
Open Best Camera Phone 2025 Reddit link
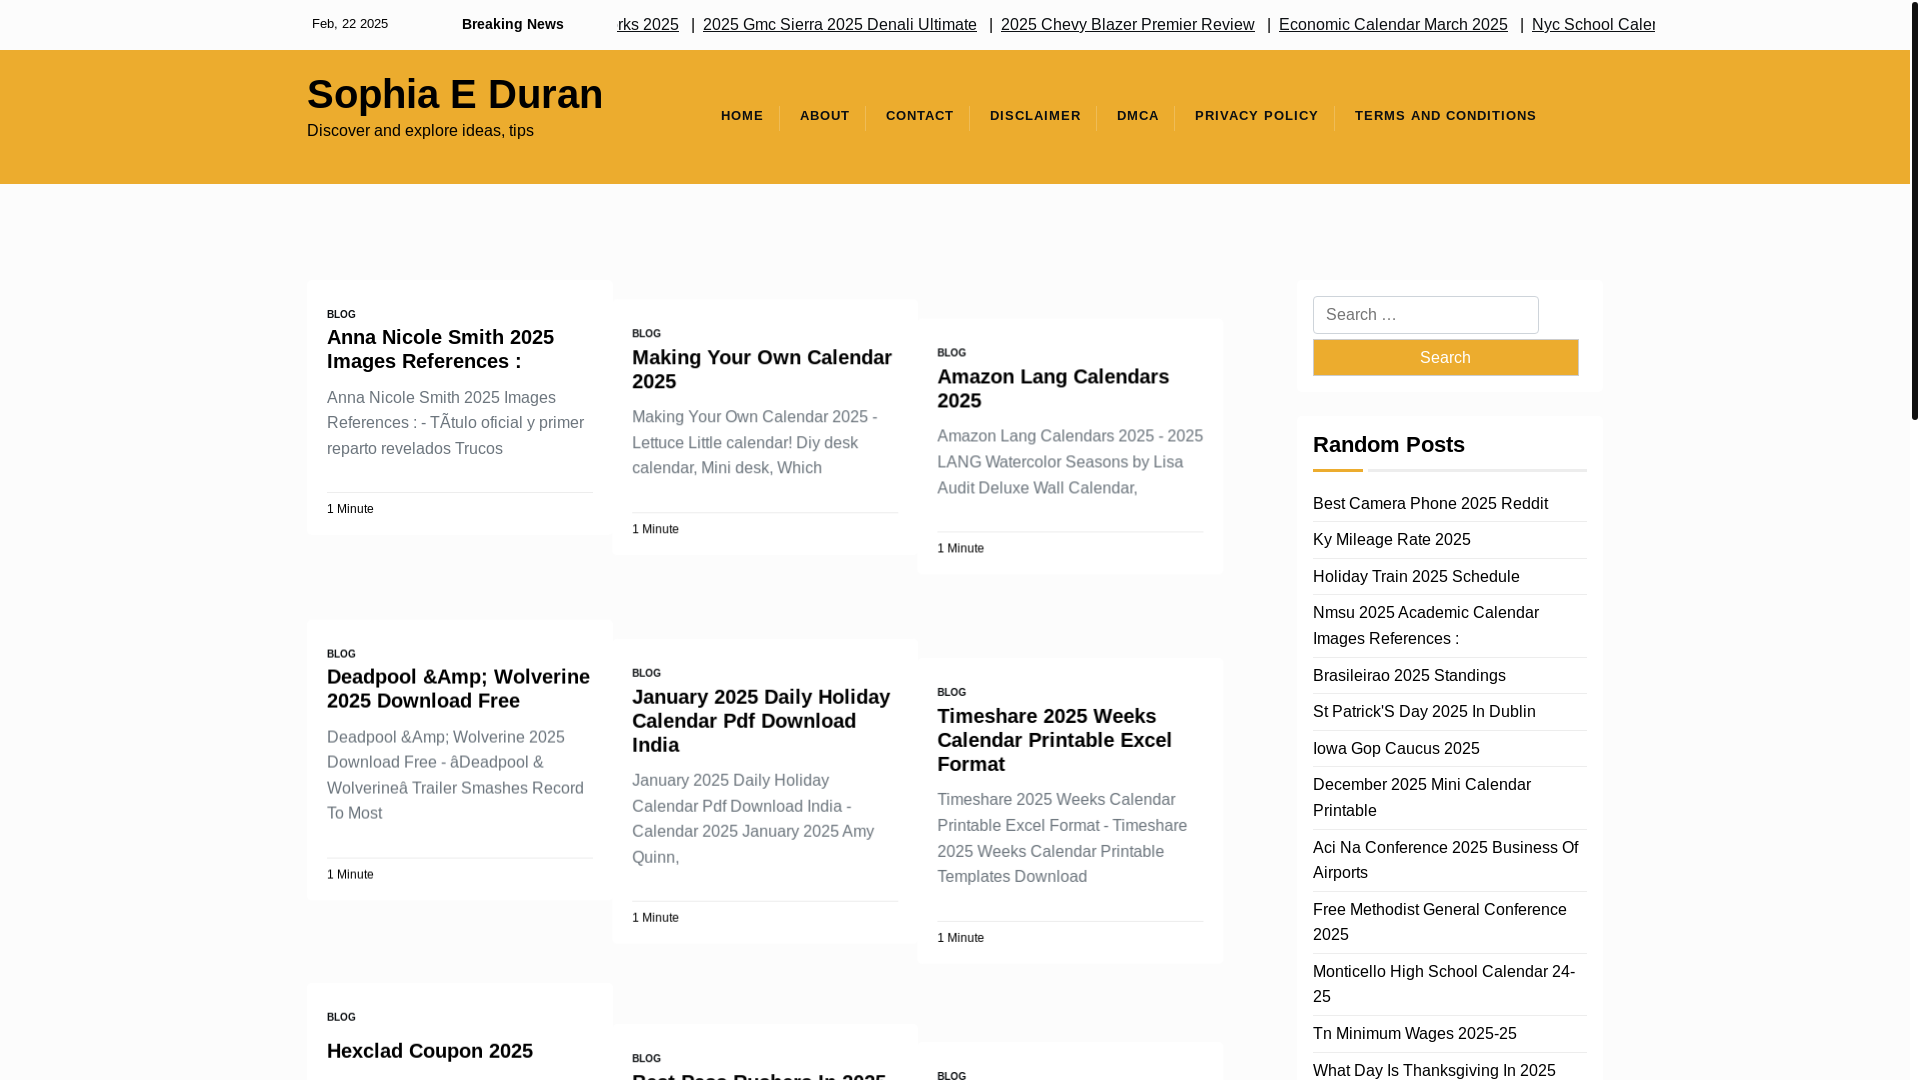tap(1430, 503)
